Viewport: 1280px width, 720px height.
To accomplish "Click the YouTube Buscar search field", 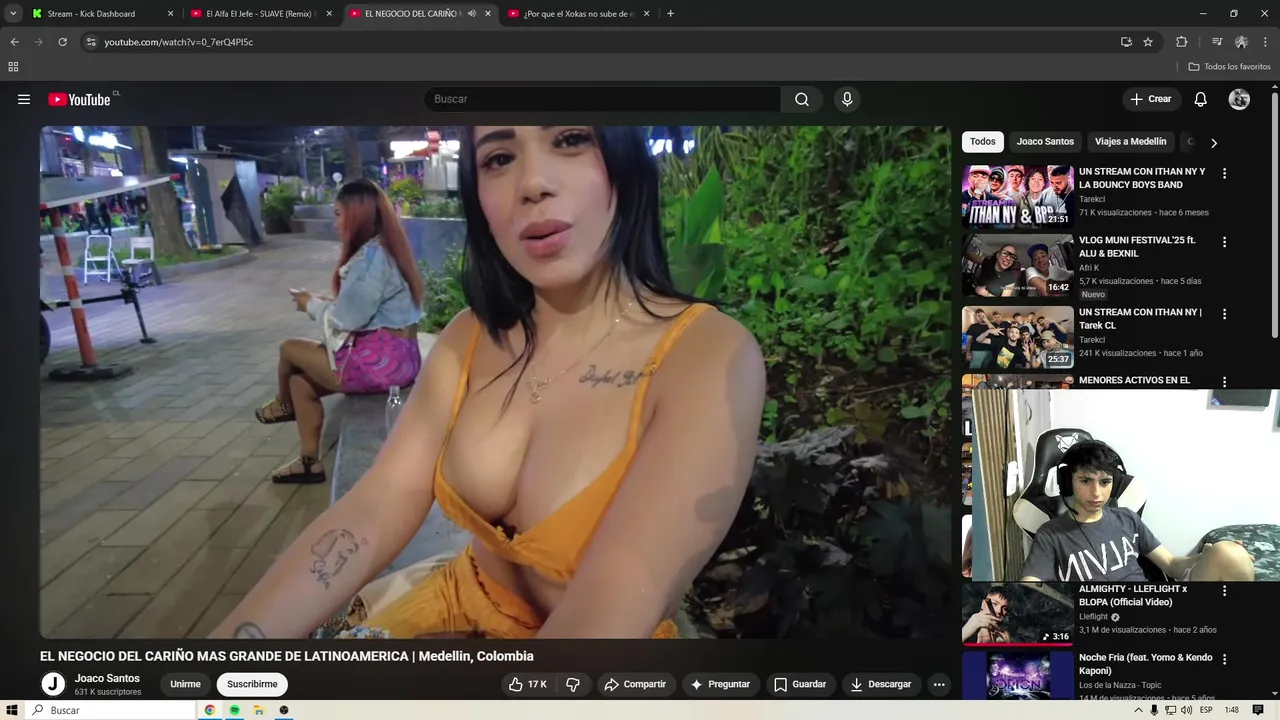I will coord(602,99).
